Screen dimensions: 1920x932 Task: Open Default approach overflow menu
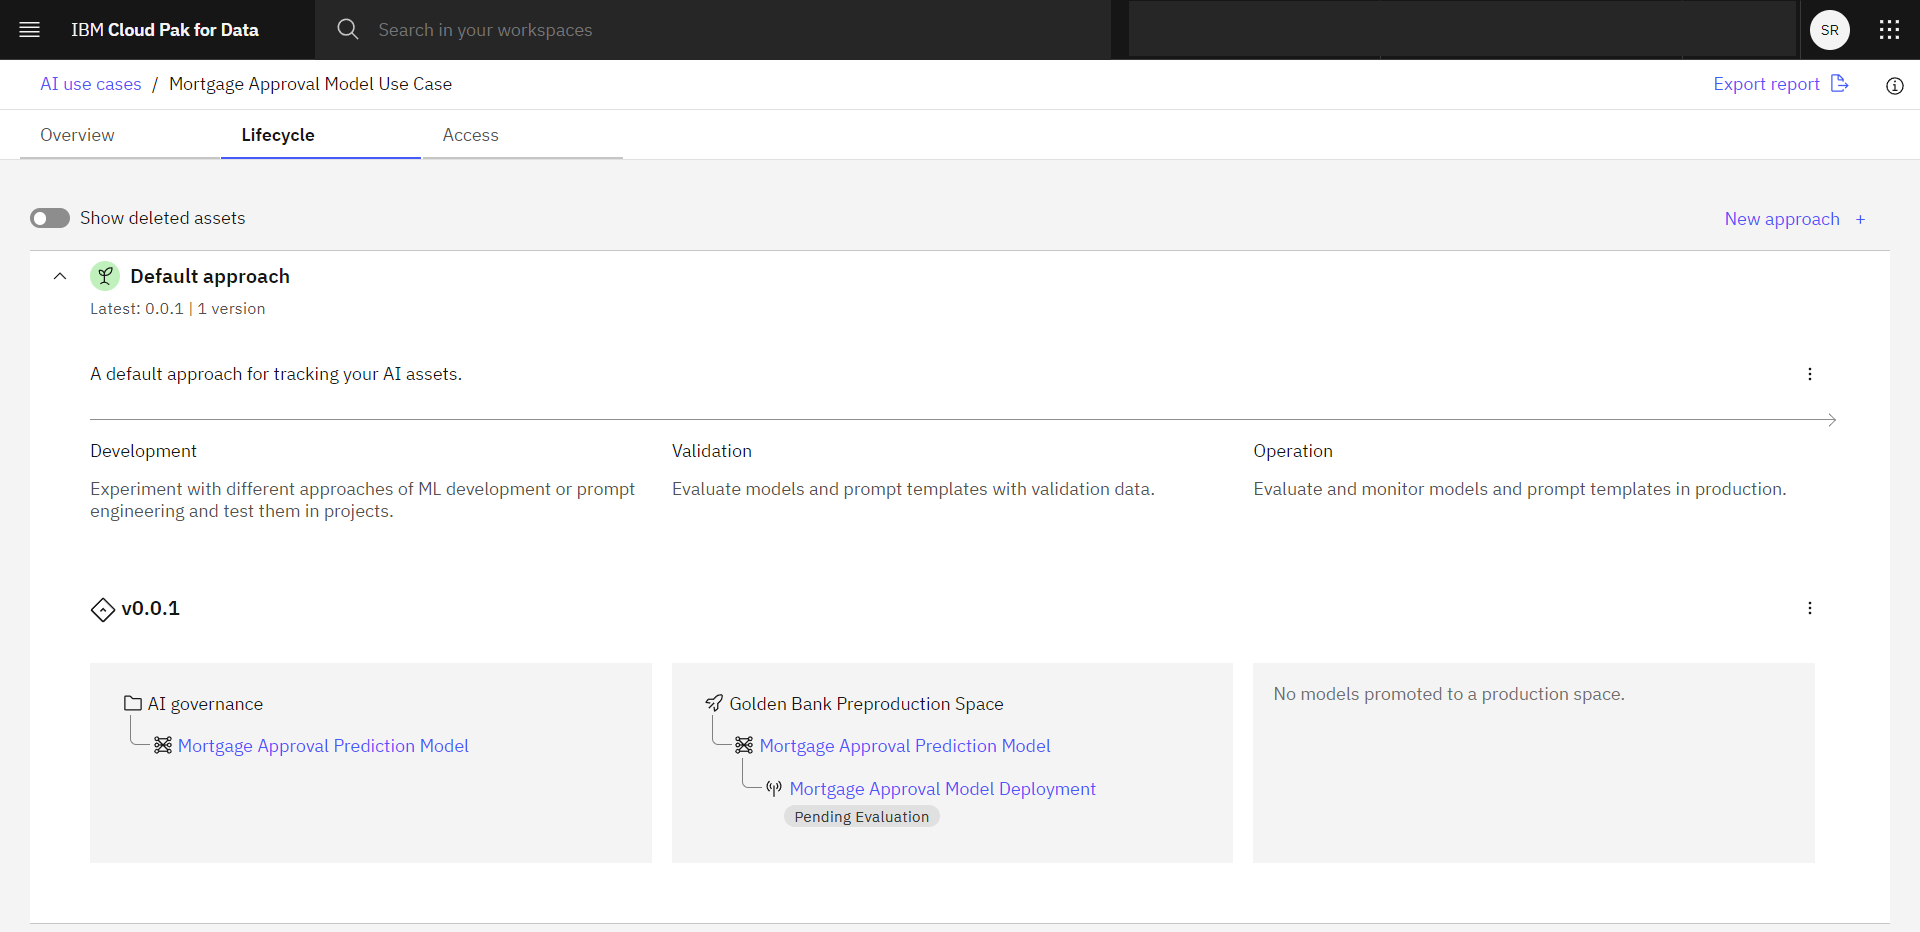click(x=1809, y=374)
